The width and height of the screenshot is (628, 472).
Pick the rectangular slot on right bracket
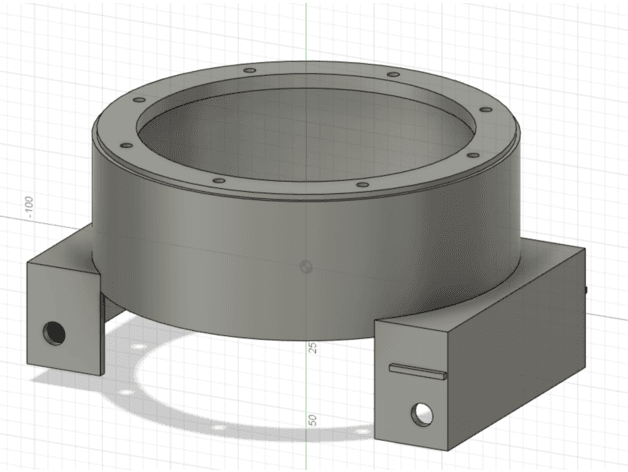click(x=418, y=371)
